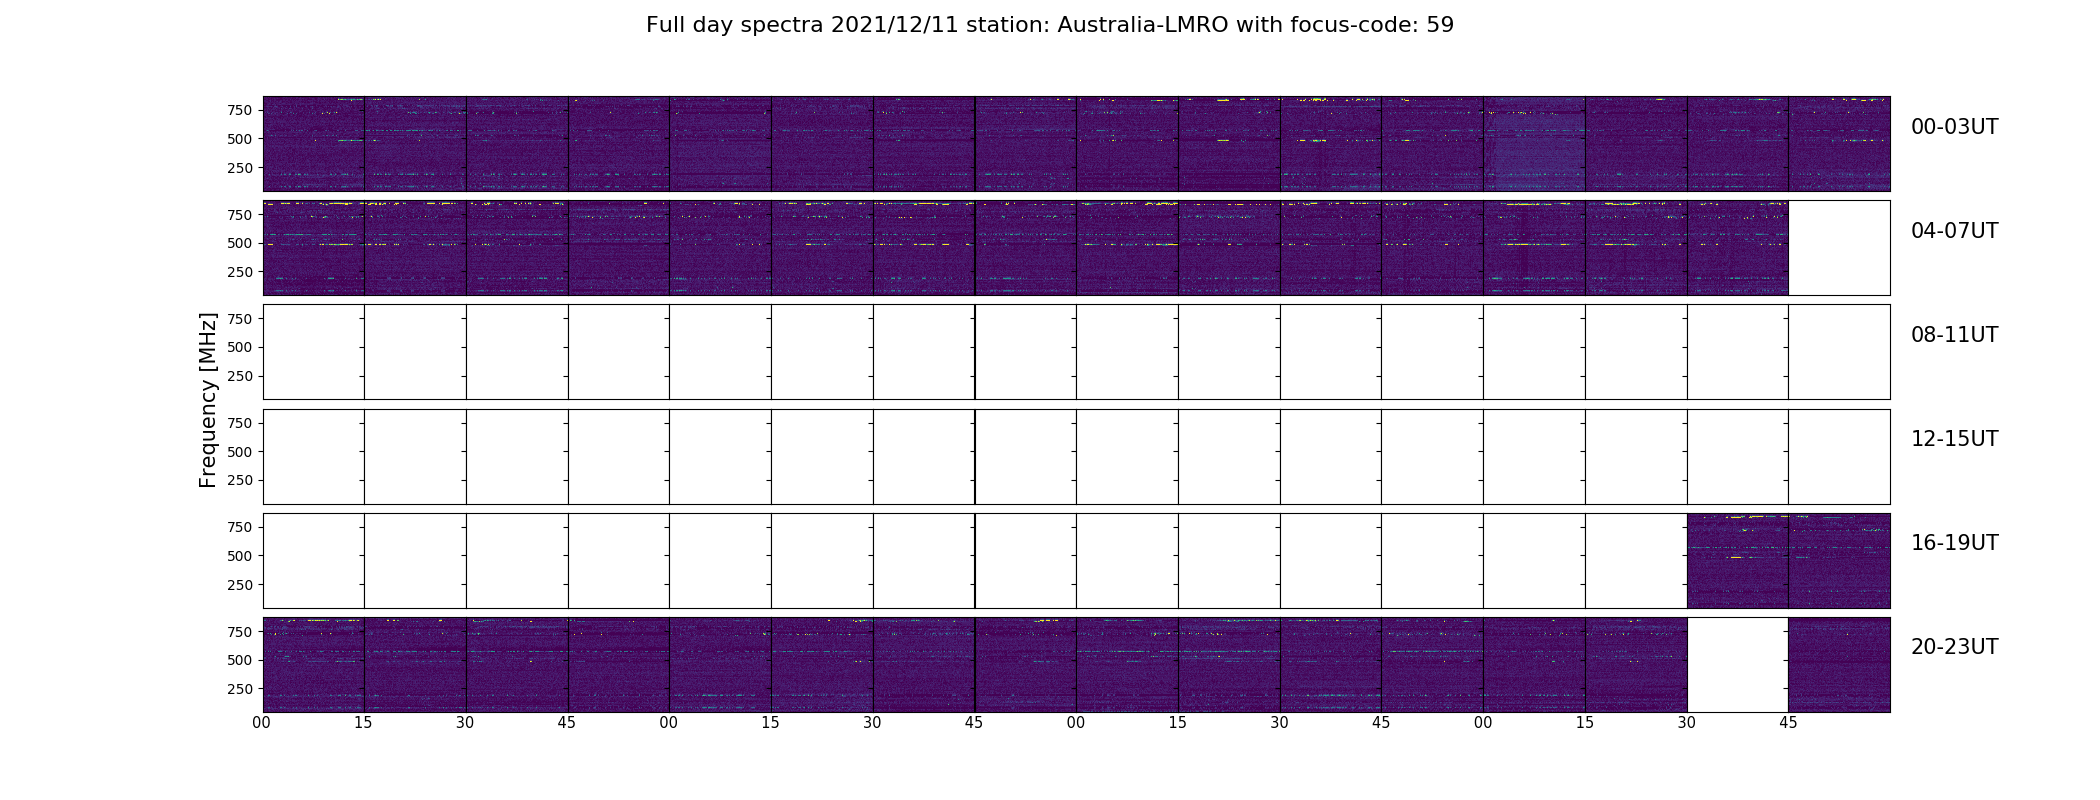This screenshot has width=2100, height=800.
Task: Click the 250 tick of the 00-03UT row
Action: 240,168
